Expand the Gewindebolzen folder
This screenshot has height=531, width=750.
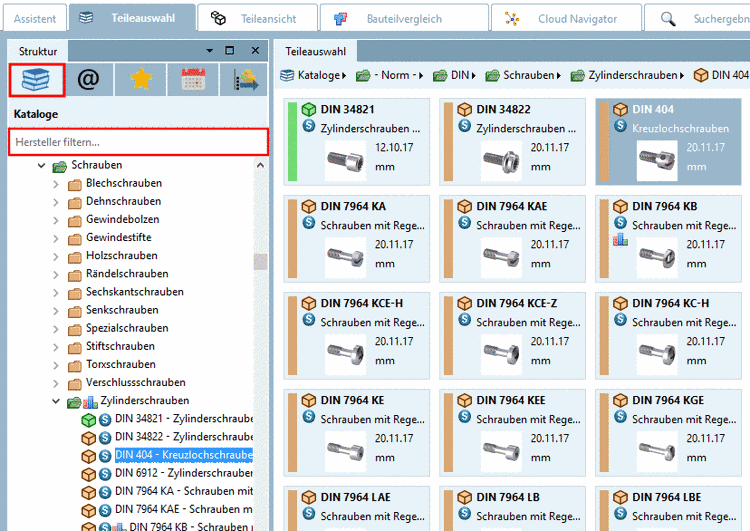pyautogui.click(x=56, y=221)
